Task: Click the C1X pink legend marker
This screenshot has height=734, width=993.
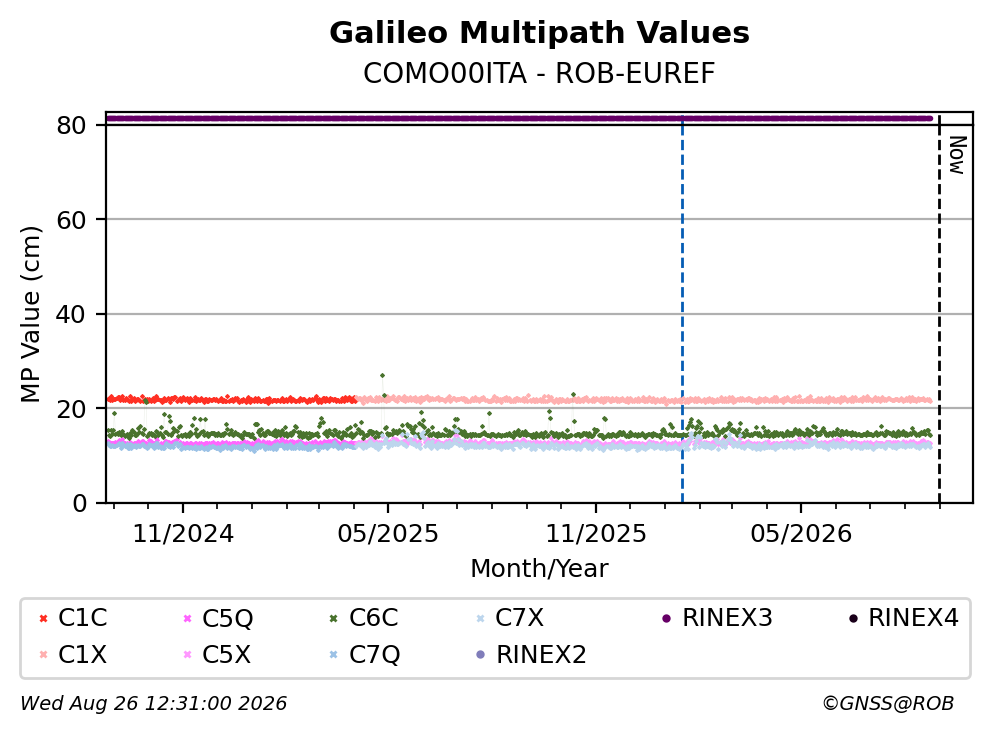Action: (43, 654)
